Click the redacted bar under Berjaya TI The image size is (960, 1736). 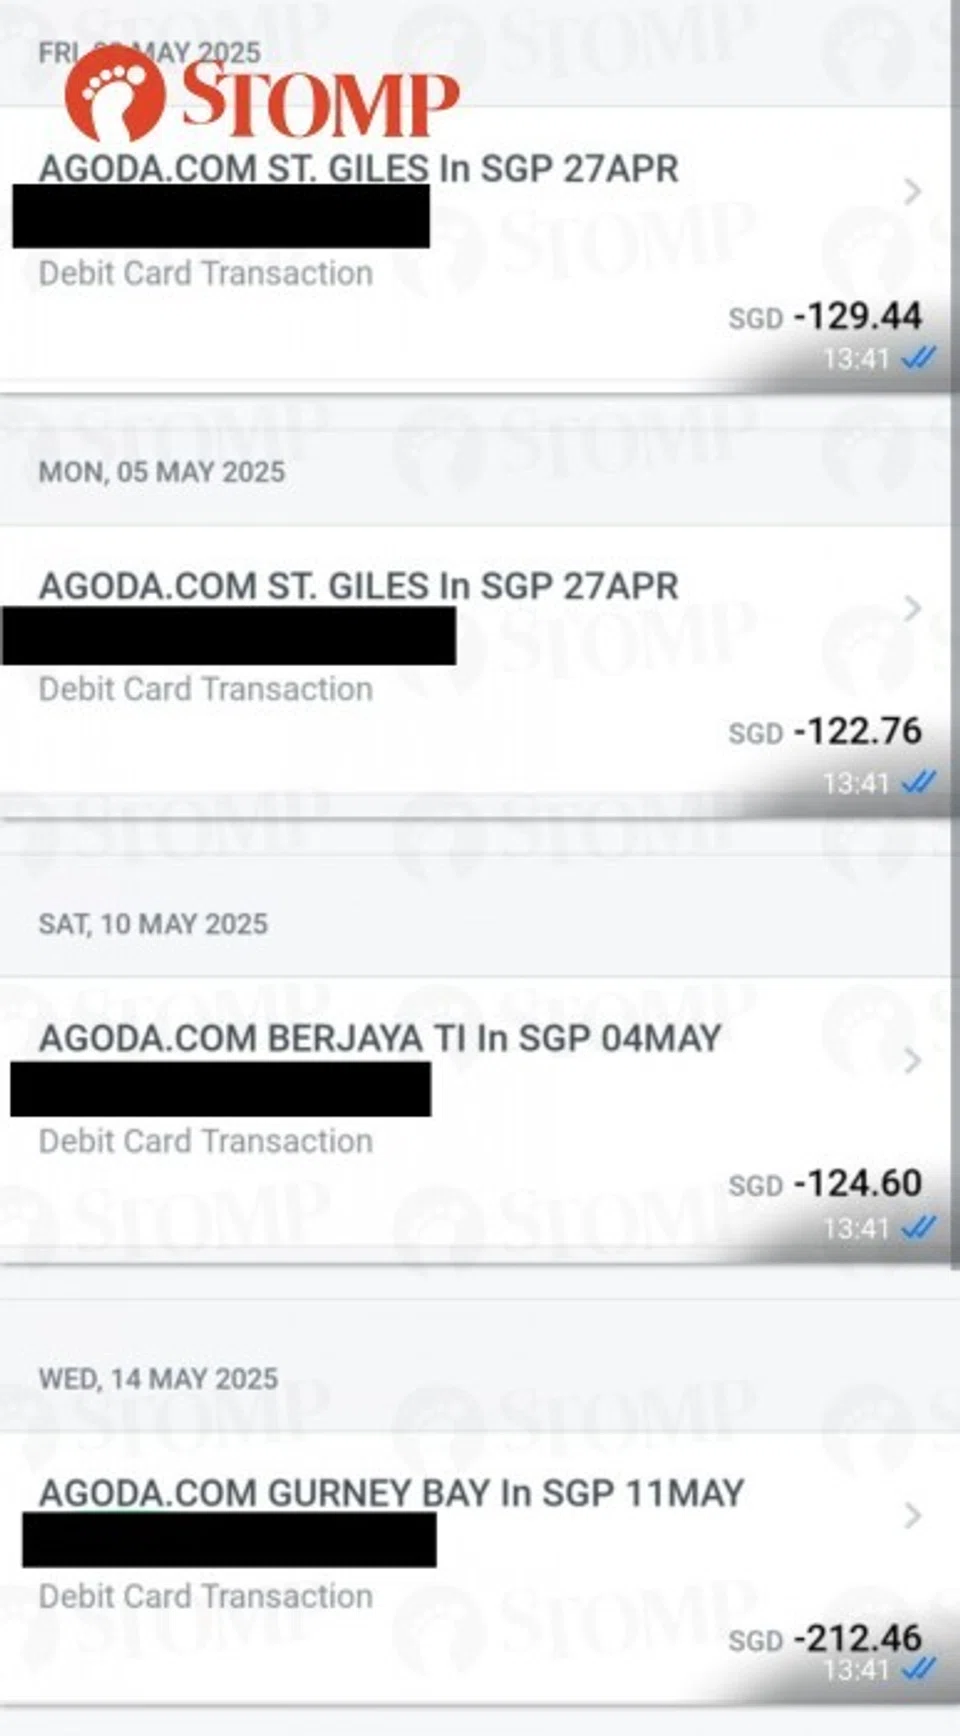[221, 1089]
